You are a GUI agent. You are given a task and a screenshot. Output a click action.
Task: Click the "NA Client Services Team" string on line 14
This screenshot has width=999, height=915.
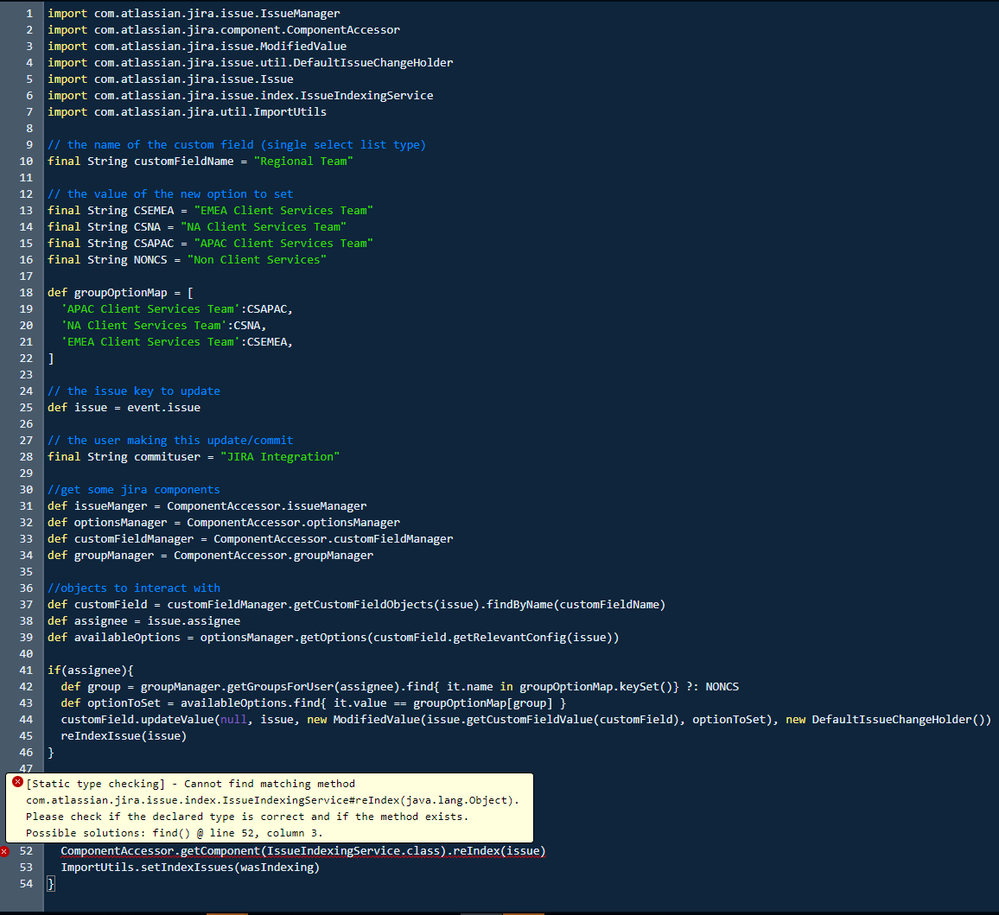click(264, 227)
